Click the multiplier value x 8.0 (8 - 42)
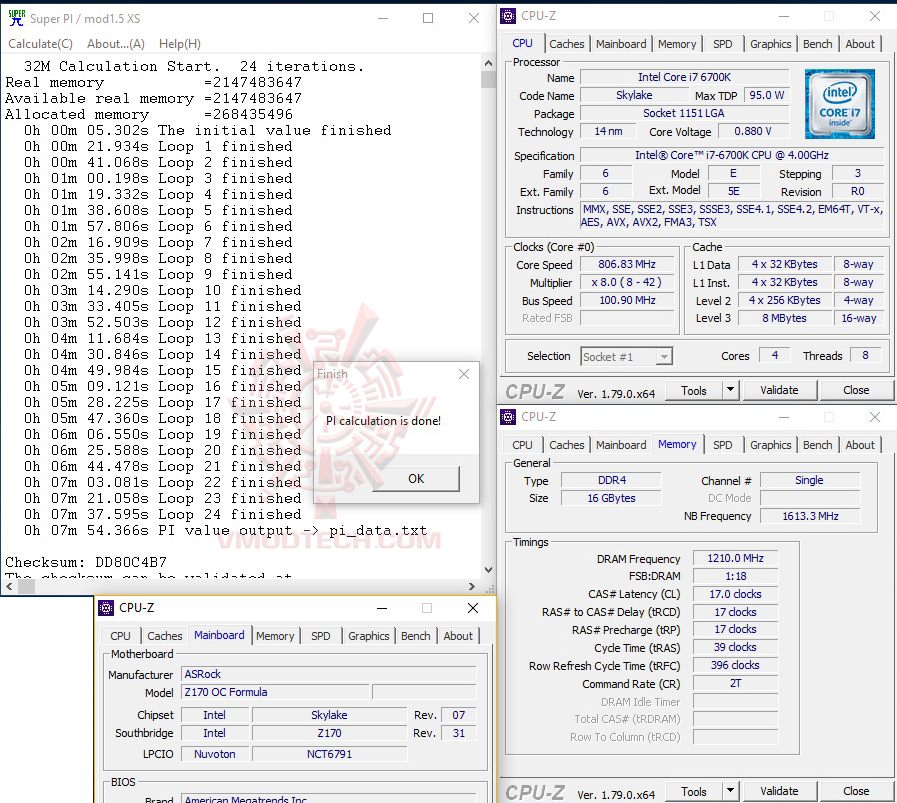This screenshot has width=897, height=803. tap(627, 283)
